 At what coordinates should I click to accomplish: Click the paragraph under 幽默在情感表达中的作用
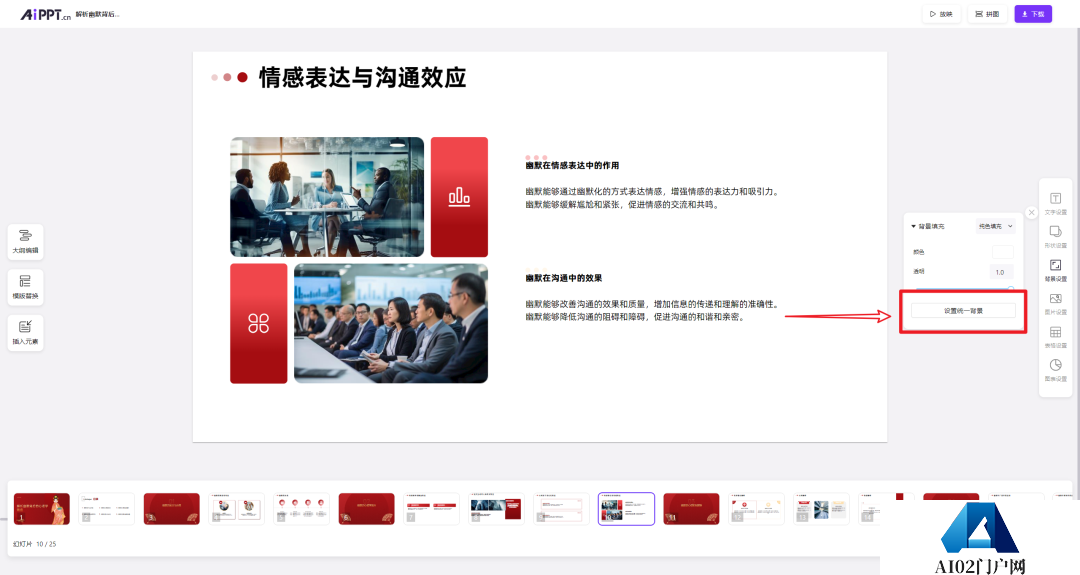652,198
